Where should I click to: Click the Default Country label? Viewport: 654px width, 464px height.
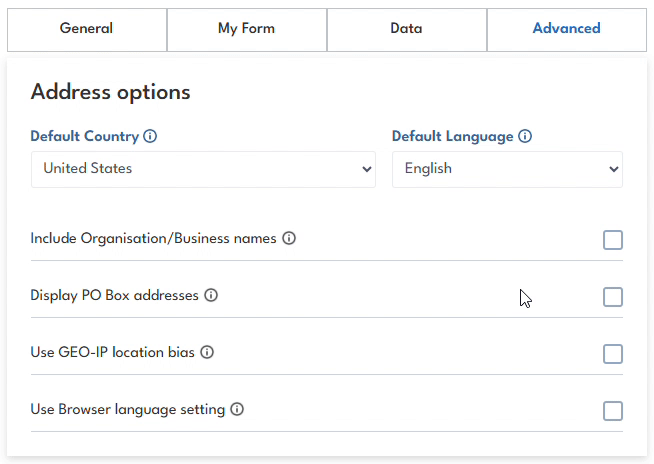click(85, 136)
